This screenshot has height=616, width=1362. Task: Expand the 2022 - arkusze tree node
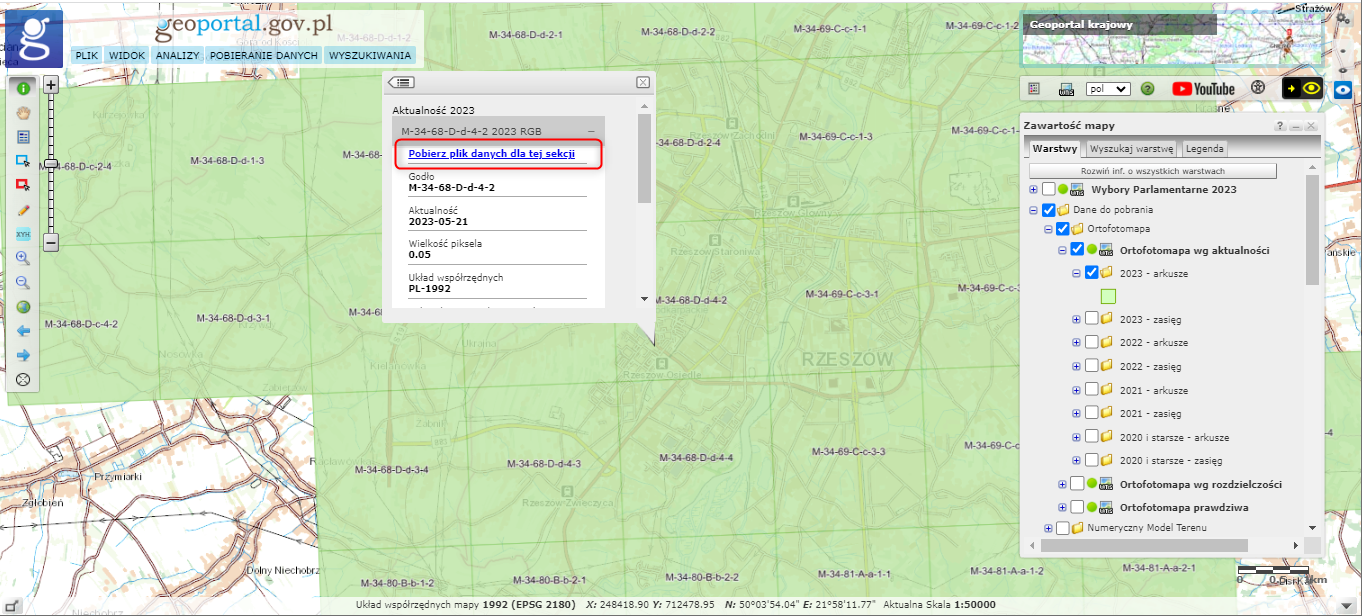pos(1076,343)
